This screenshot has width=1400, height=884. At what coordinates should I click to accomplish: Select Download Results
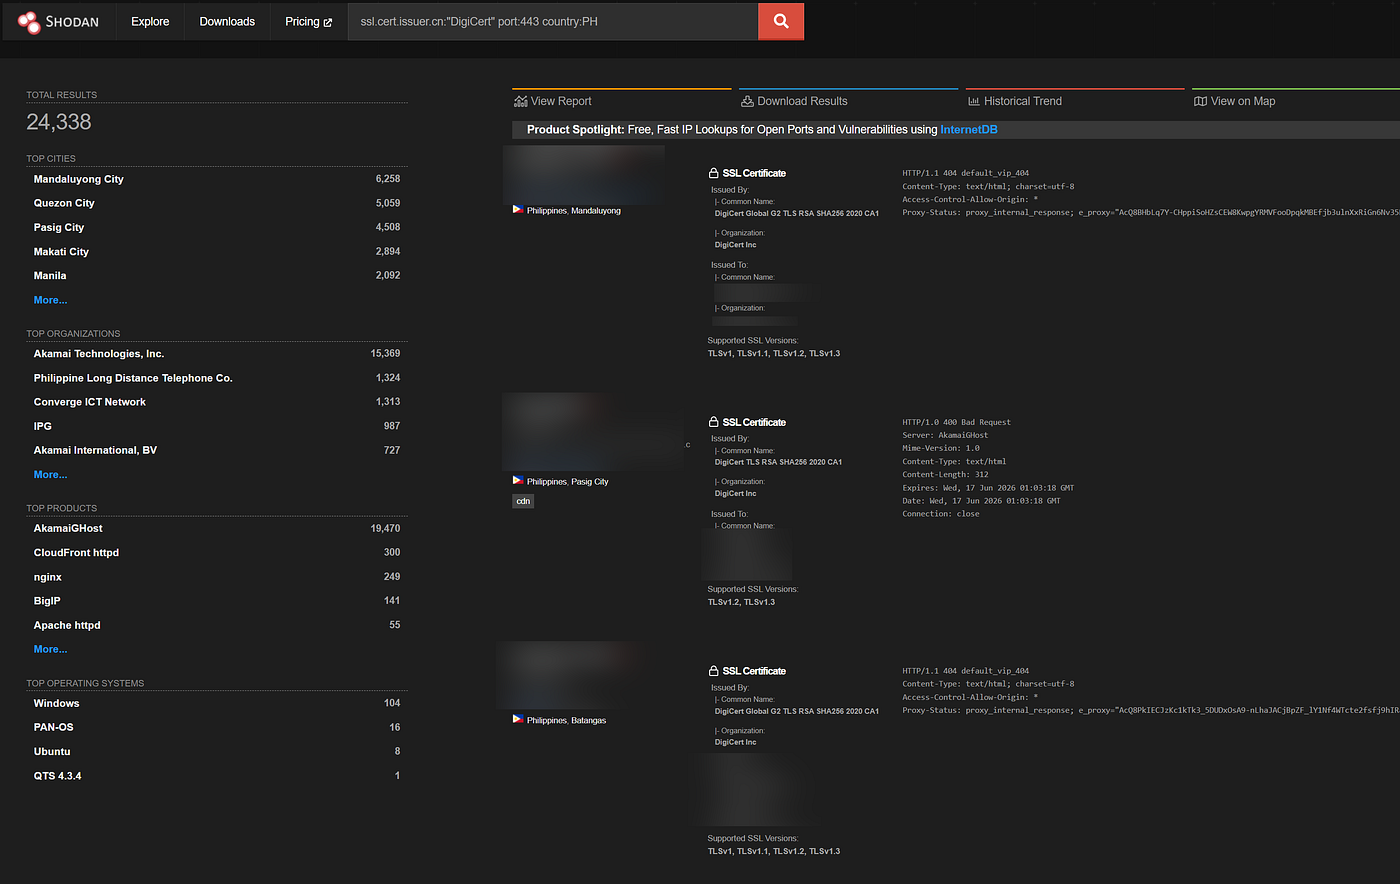click(794, 101)
